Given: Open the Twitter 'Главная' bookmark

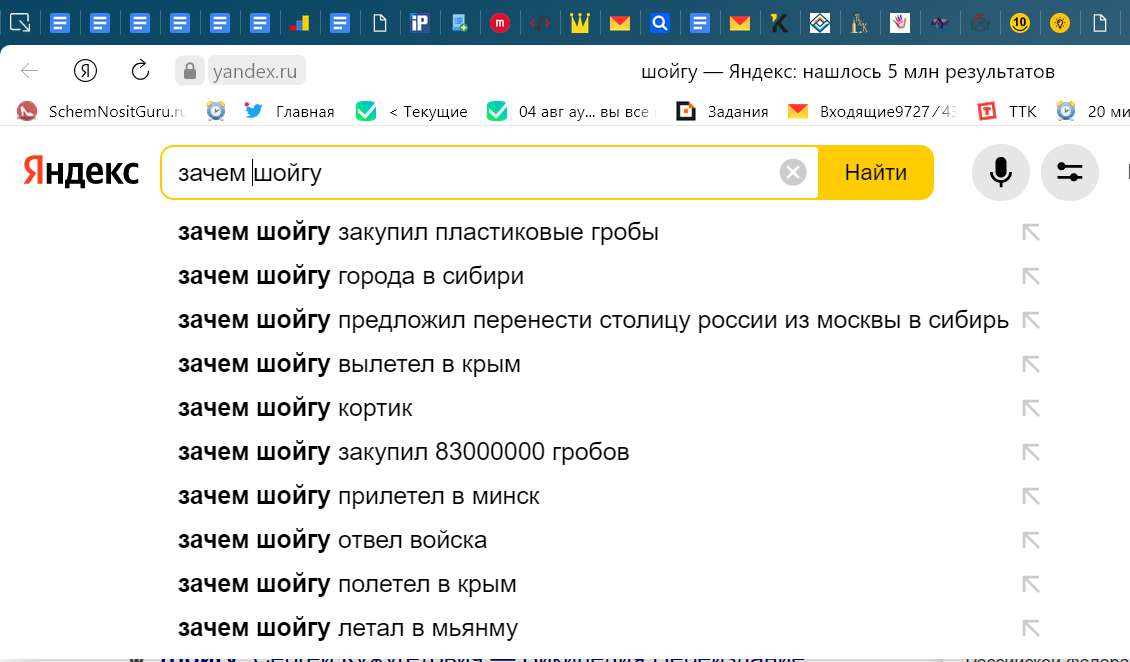Looking at the screenshot, I should point(290,112).
